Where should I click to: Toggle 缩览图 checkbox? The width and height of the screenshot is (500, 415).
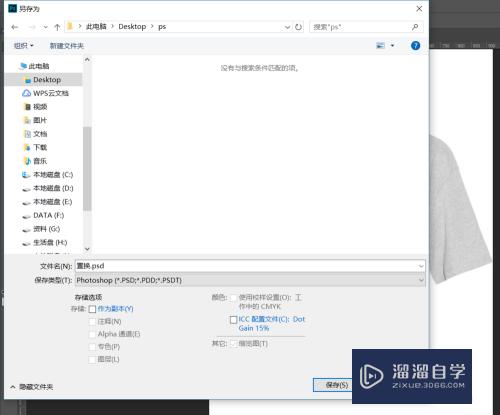click(233, 344)
